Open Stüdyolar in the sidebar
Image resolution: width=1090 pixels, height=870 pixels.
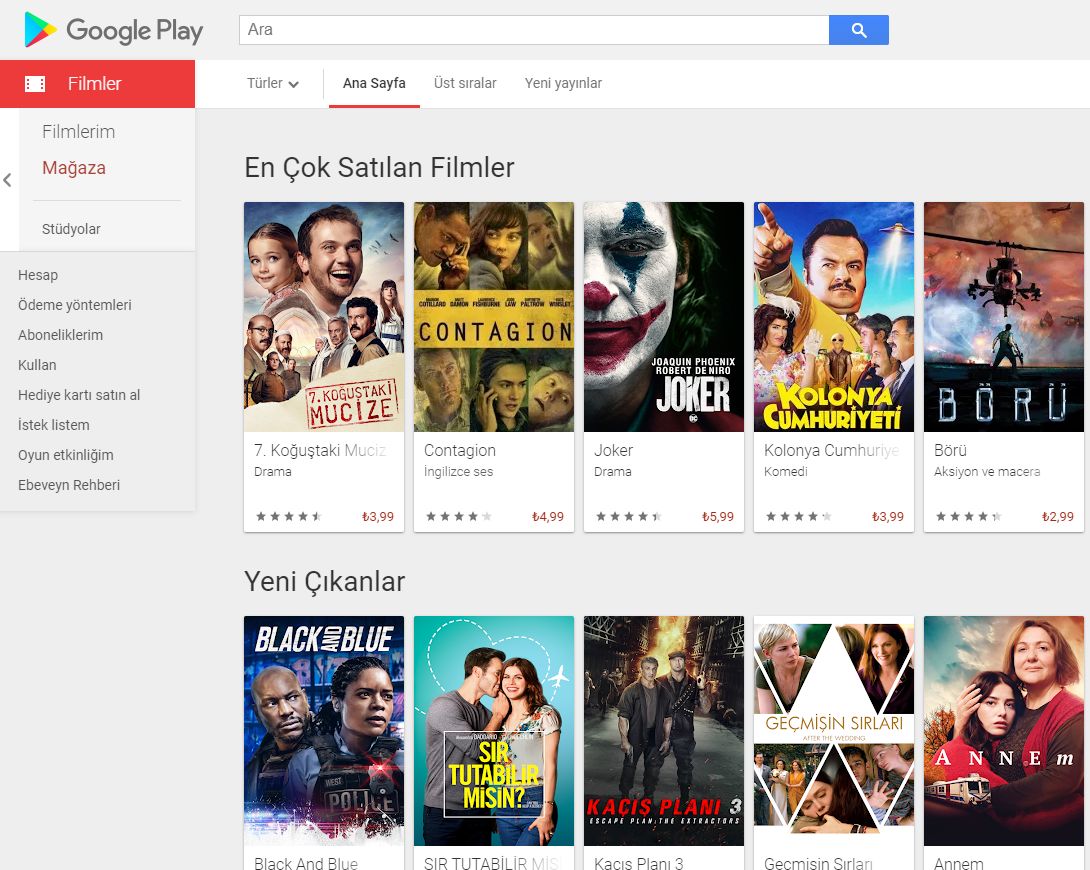tap(71, 229)
